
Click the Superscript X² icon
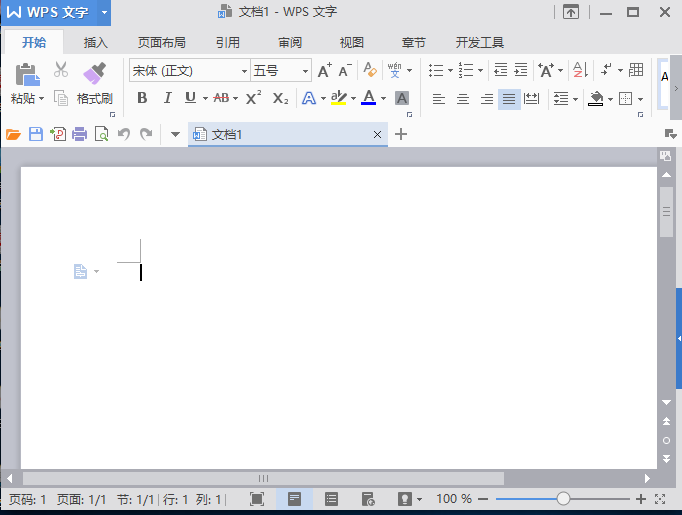[254, 98]
